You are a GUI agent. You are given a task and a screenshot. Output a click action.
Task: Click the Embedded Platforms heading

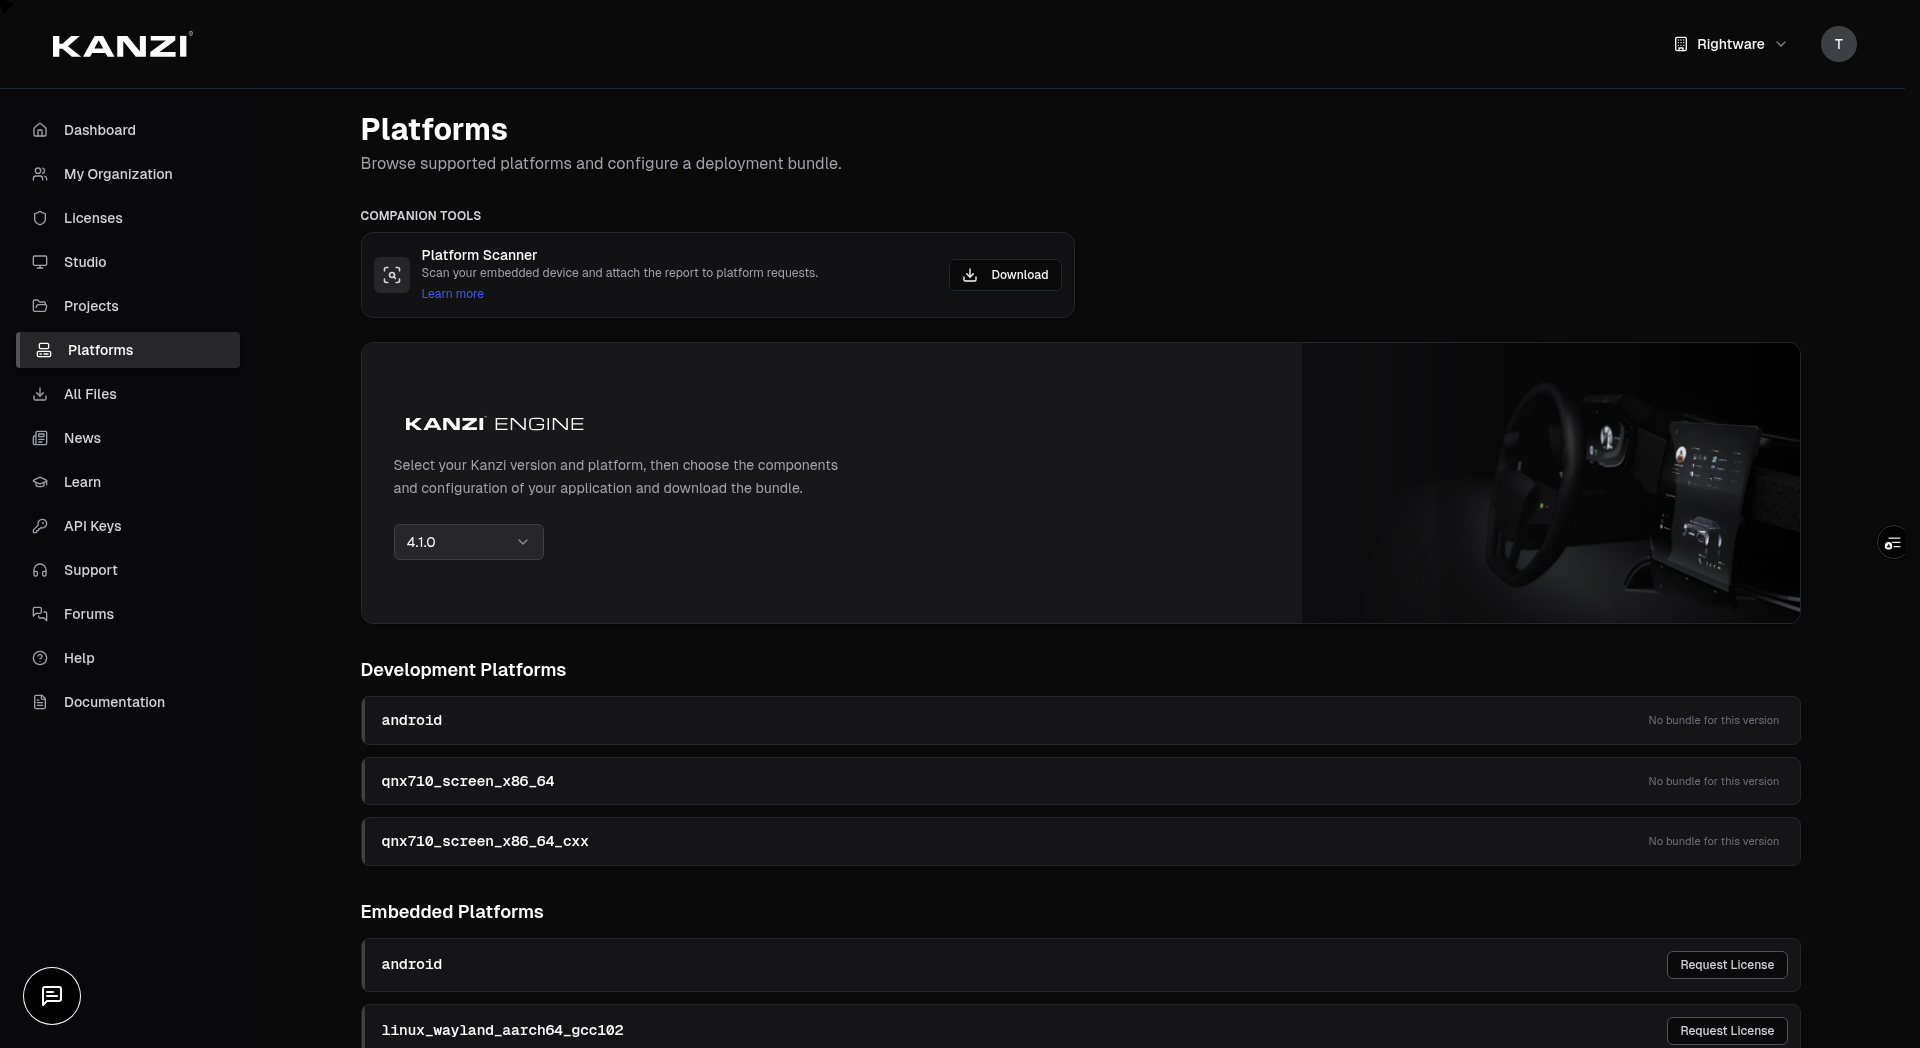(x=452, y=912)
